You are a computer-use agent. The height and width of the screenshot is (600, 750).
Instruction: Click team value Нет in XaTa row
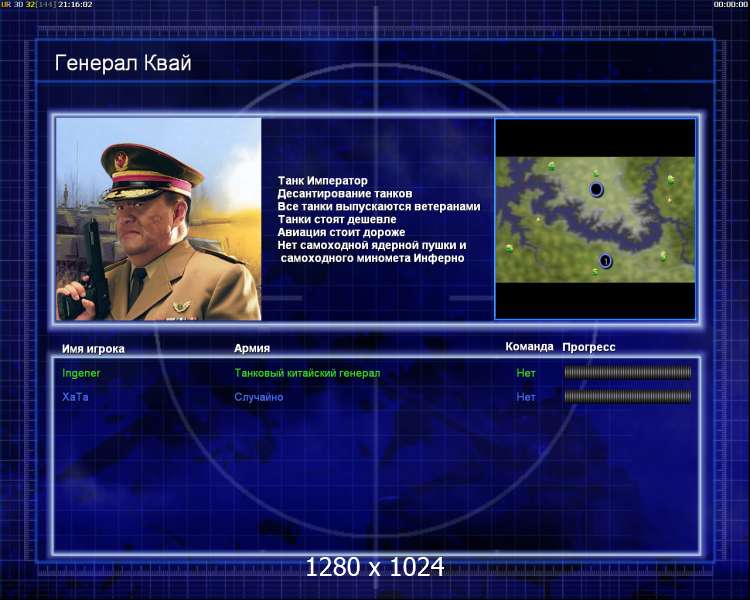526,397
